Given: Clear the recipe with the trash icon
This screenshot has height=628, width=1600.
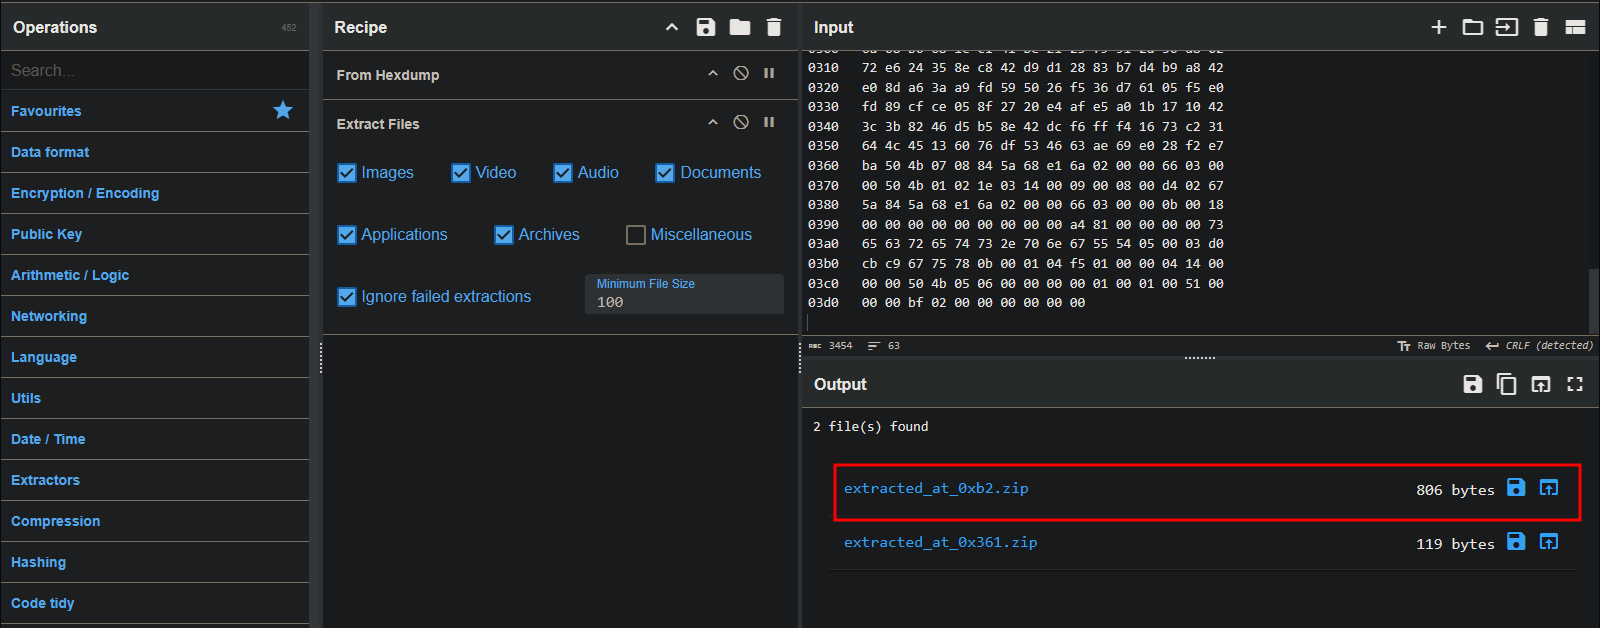Looking at the screenshot, I should [774, 27].
